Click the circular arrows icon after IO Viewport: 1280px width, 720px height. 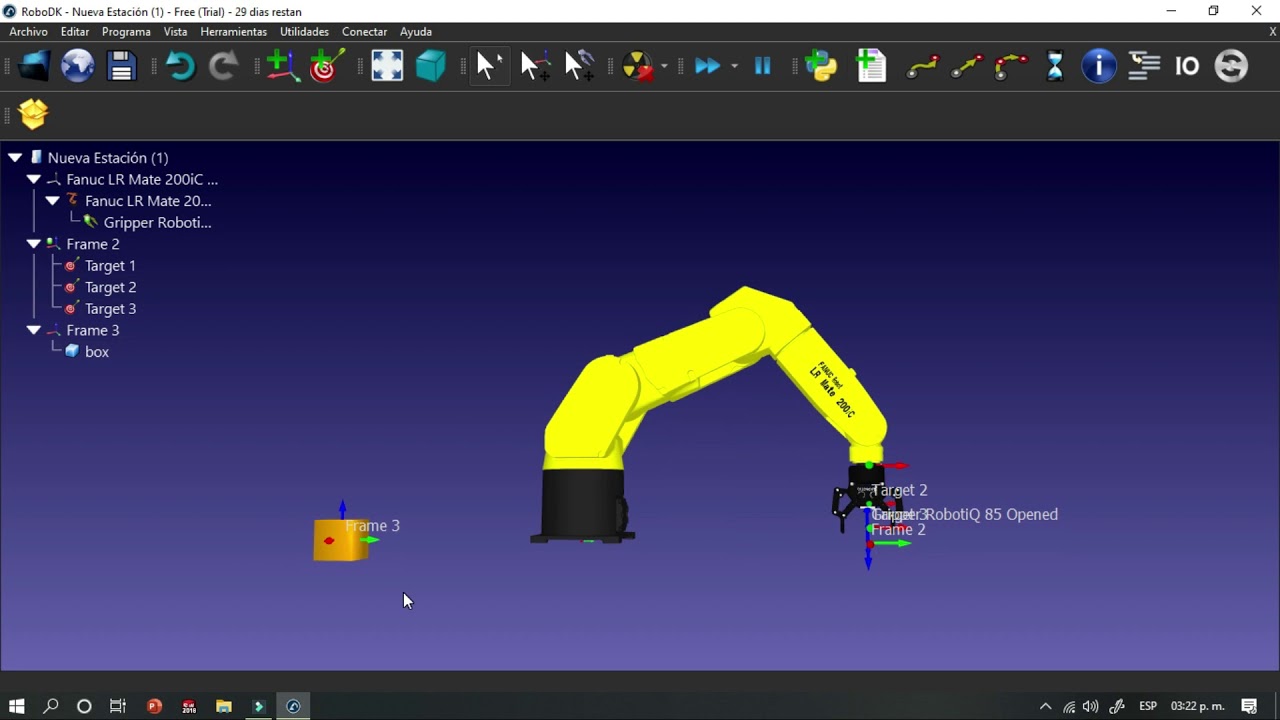(1231, 67)
